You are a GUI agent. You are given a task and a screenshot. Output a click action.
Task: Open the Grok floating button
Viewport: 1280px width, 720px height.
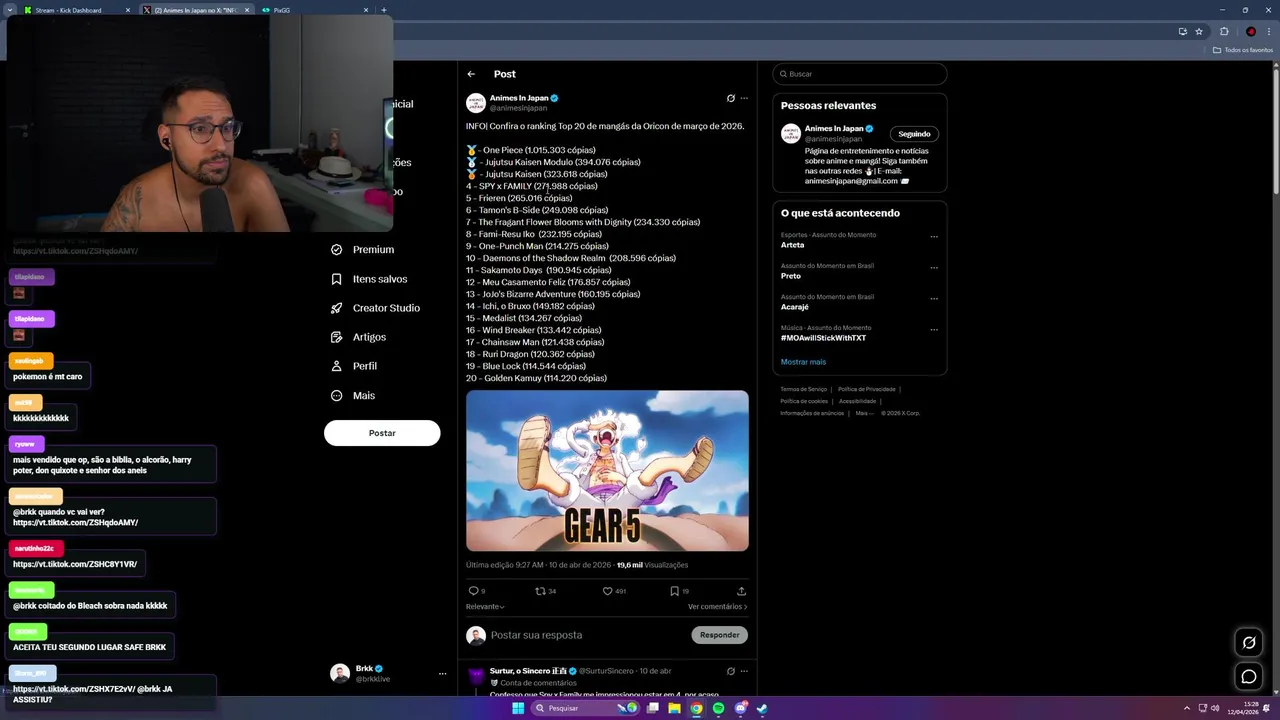click(1248, 643)
